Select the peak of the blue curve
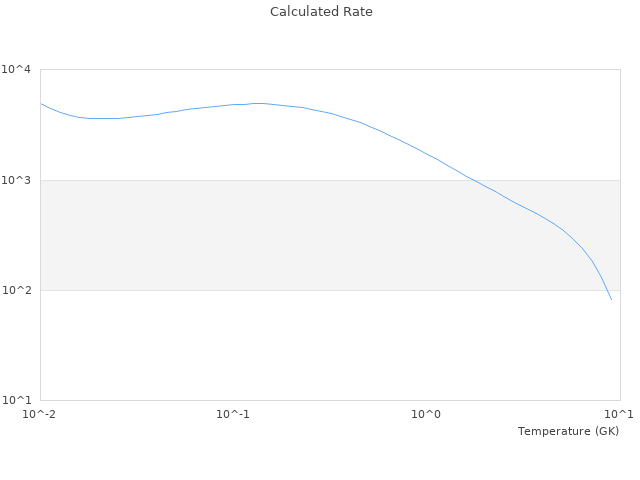The image size is (640, 480). [258, 103]
